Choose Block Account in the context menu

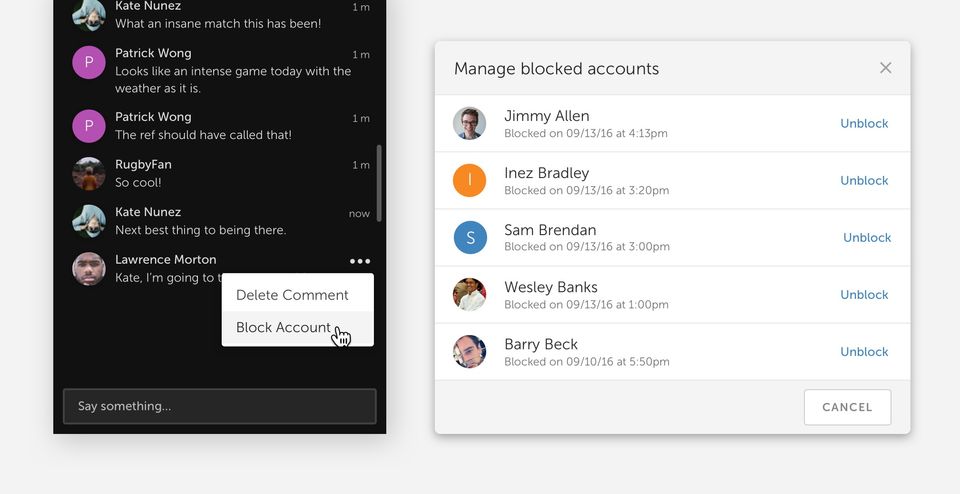tap(283, 327)
